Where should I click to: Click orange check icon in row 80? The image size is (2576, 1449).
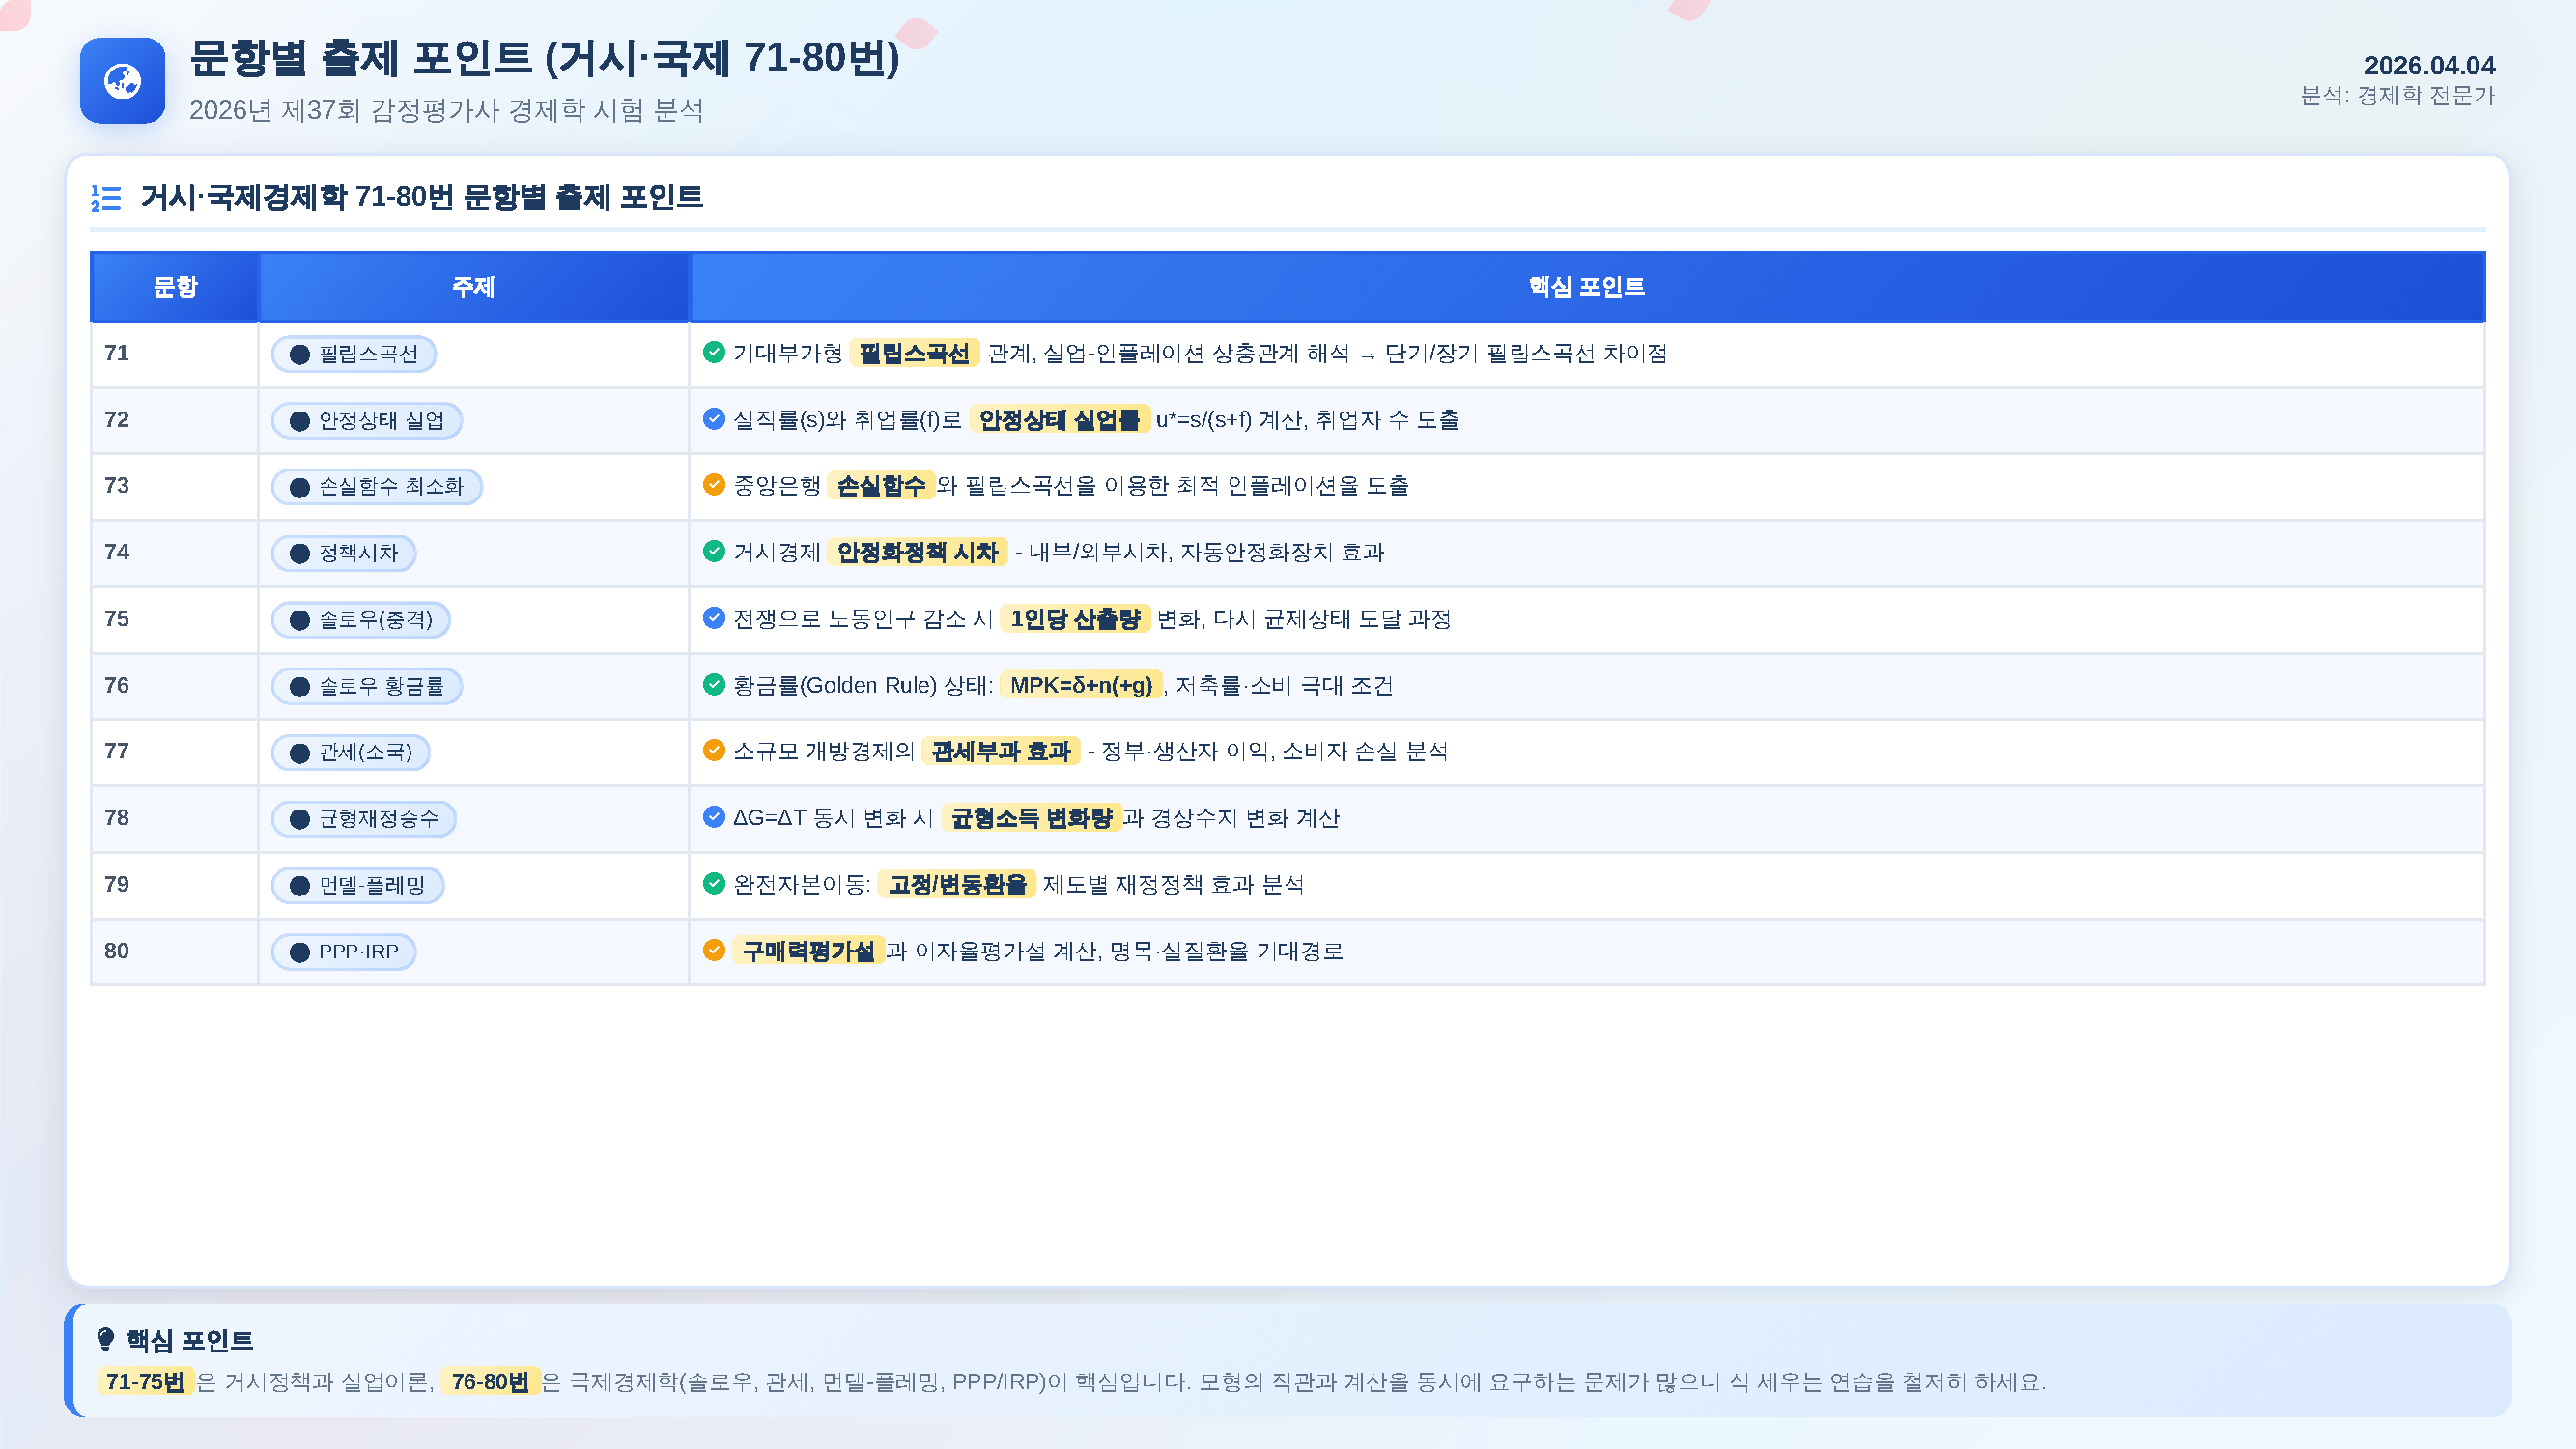tap(714, 950)
